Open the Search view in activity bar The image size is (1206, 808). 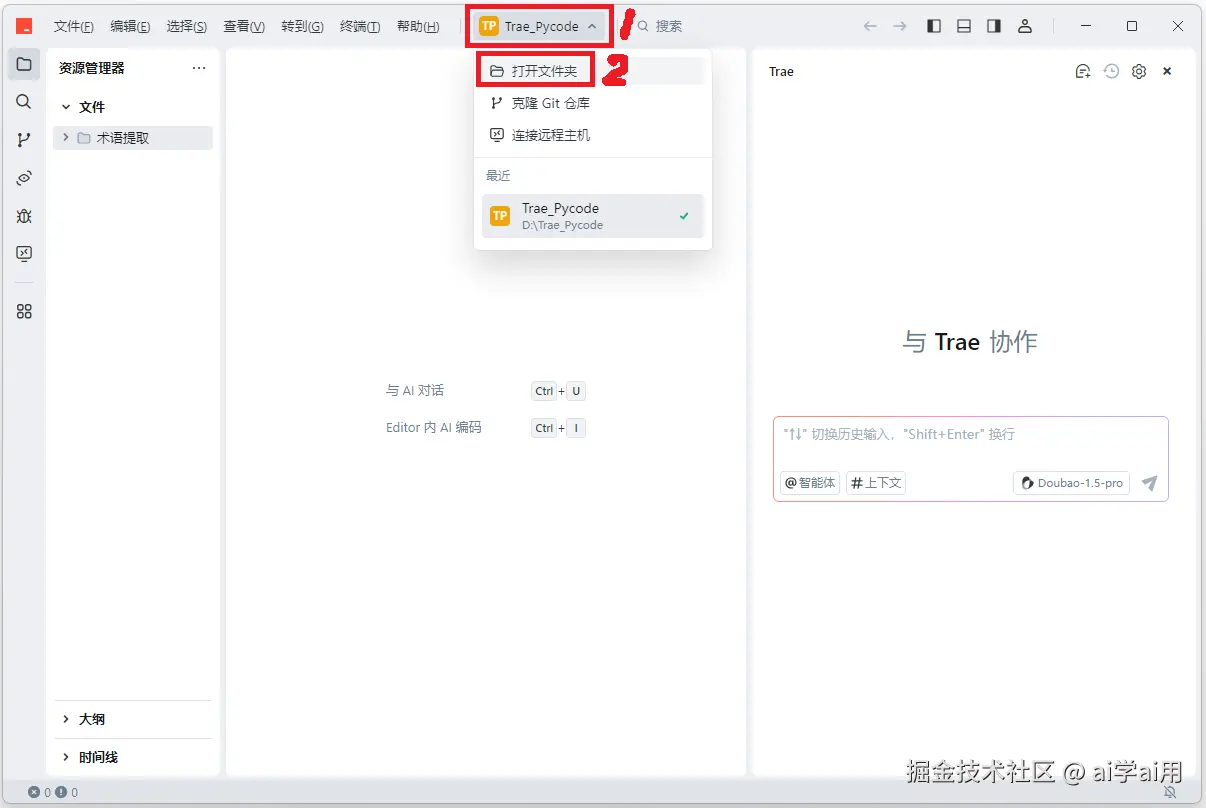coord(24,102)
